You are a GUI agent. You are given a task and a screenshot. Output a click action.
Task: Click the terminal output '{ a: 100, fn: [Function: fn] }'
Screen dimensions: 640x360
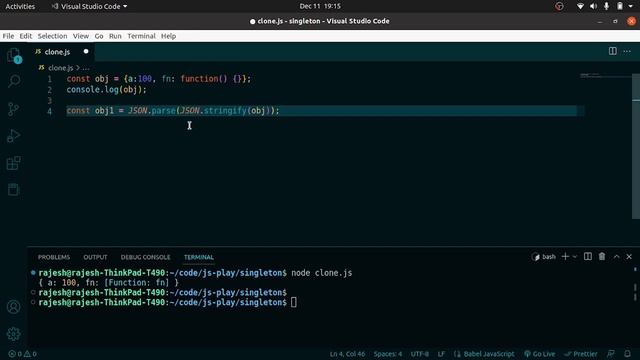(x=109, y=282)
